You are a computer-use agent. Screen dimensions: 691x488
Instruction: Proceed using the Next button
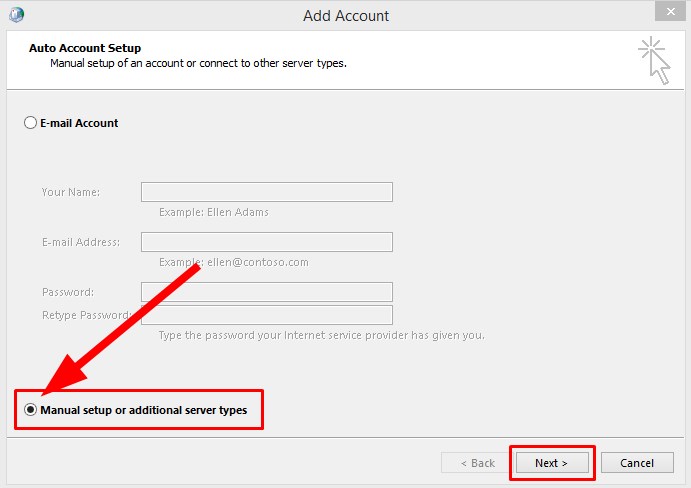pyautogui.click(x=552, y=463)
